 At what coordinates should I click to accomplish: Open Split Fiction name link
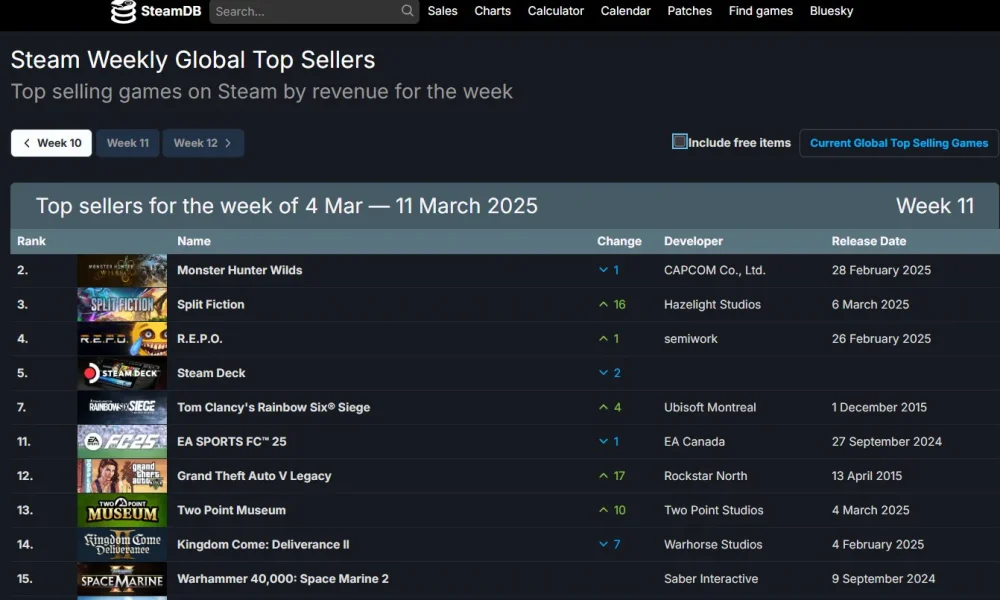[210, 304]
